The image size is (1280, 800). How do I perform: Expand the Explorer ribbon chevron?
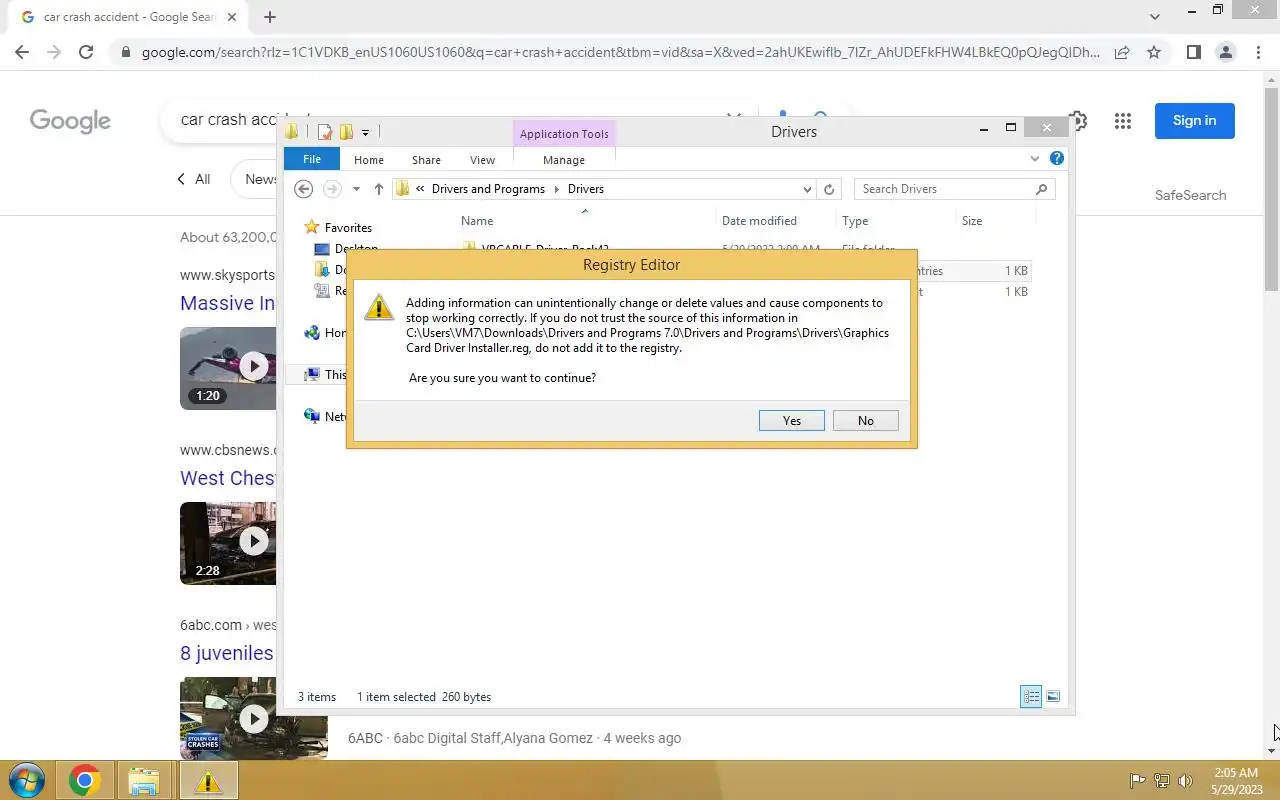coord(1035,158)
